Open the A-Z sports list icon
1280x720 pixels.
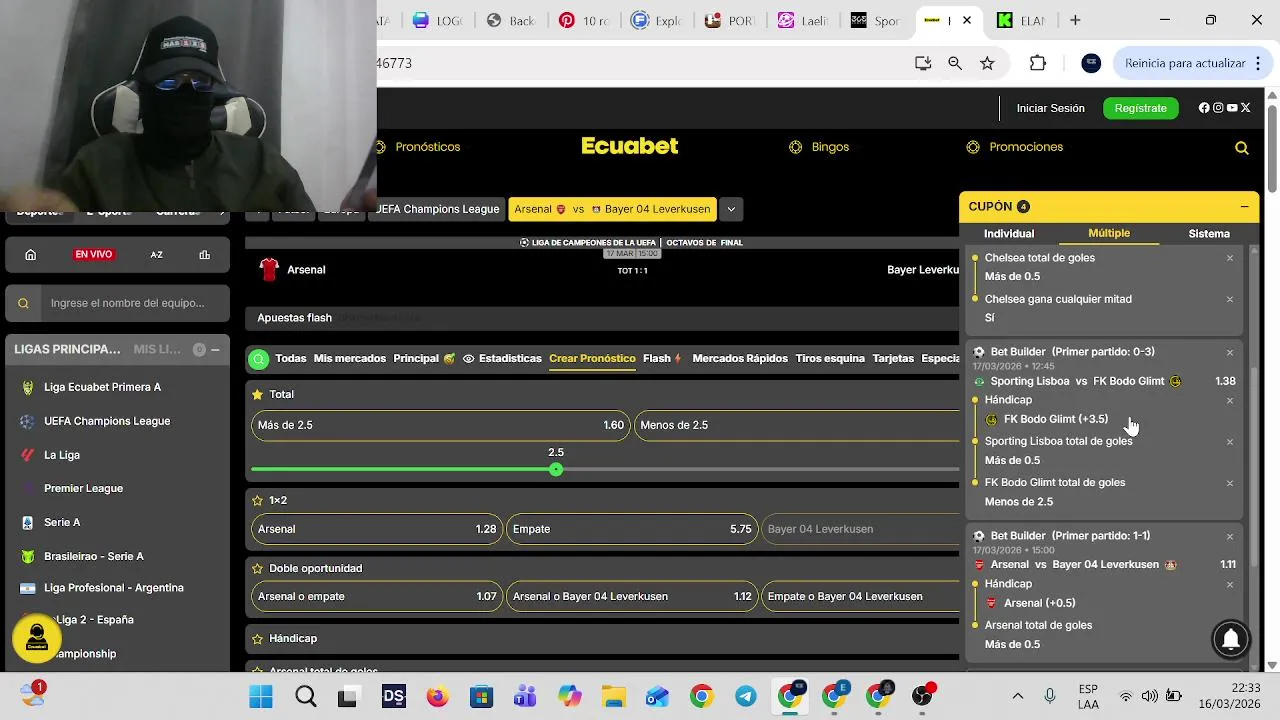pos(157,255)
